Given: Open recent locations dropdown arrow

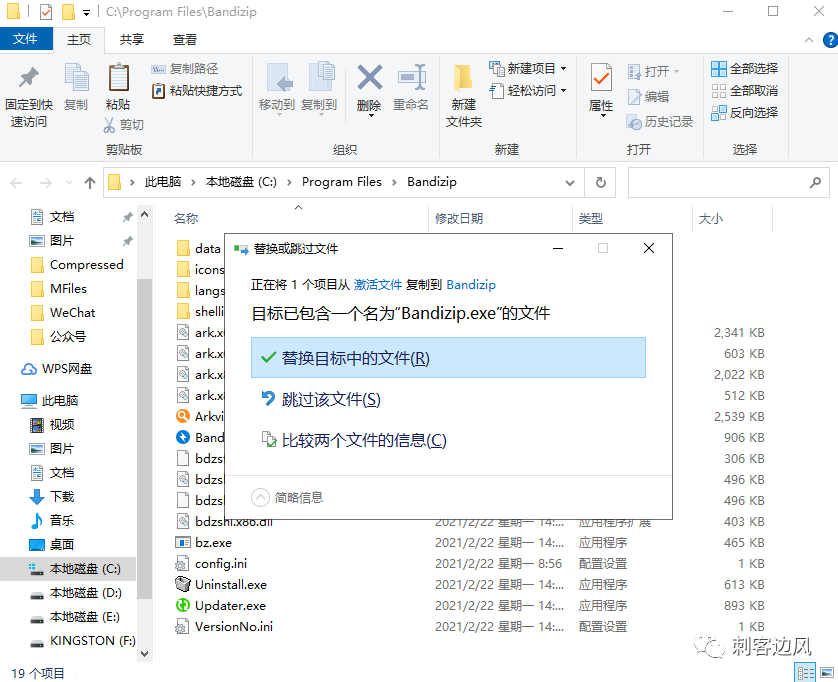Looking at the screenshot, I should (x=69, y=183).
